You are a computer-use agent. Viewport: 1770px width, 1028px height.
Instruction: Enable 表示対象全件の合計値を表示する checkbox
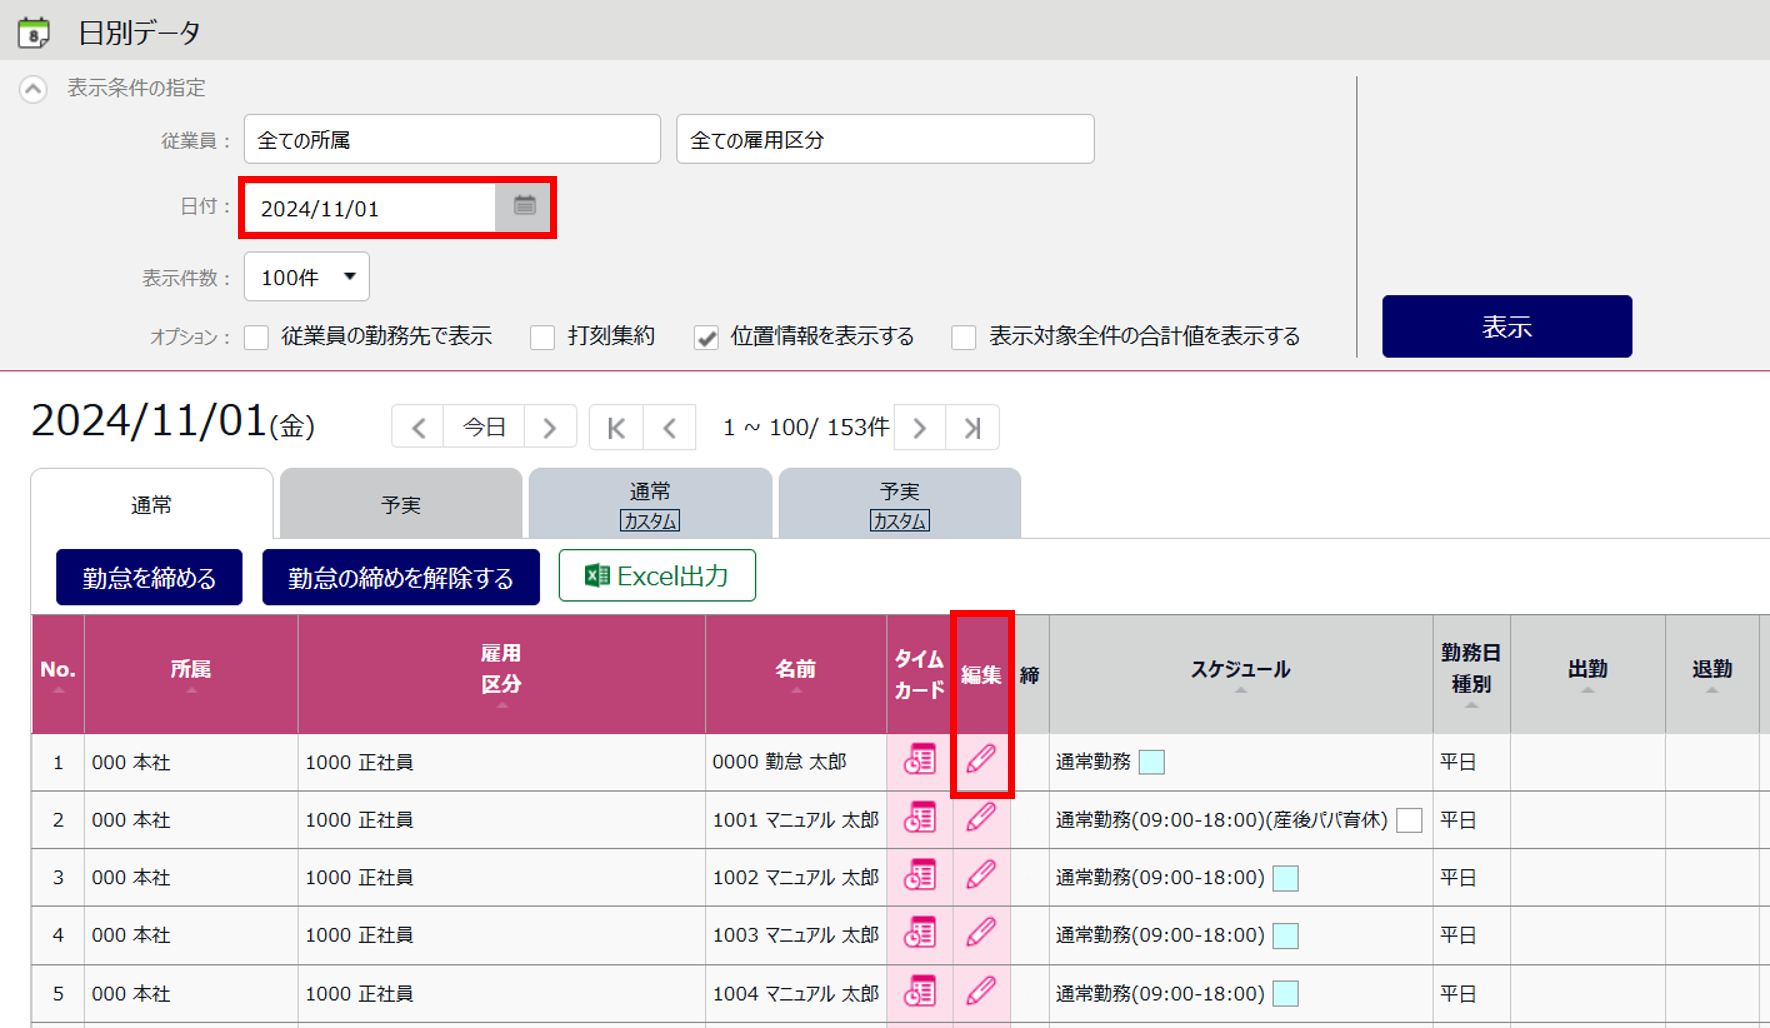coord(964,337)
